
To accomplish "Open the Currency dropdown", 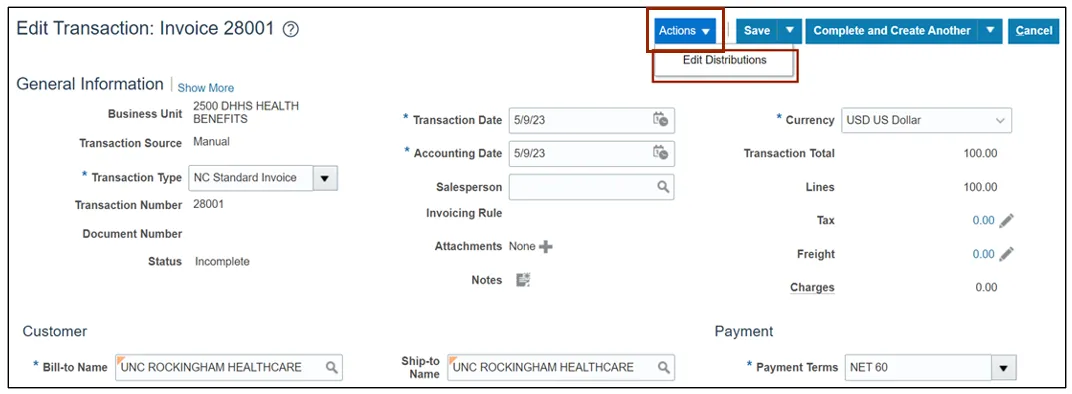I will point(926,120).
